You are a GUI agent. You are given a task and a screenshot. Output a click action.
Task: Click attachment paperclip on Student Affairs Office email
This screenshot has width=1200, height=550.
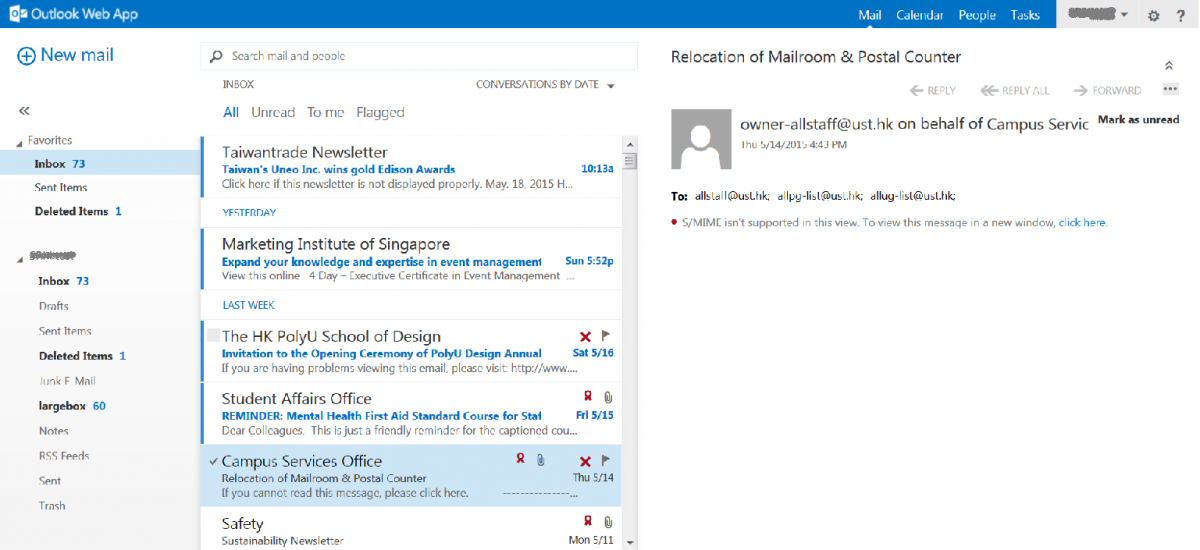[x=608, y=398]
